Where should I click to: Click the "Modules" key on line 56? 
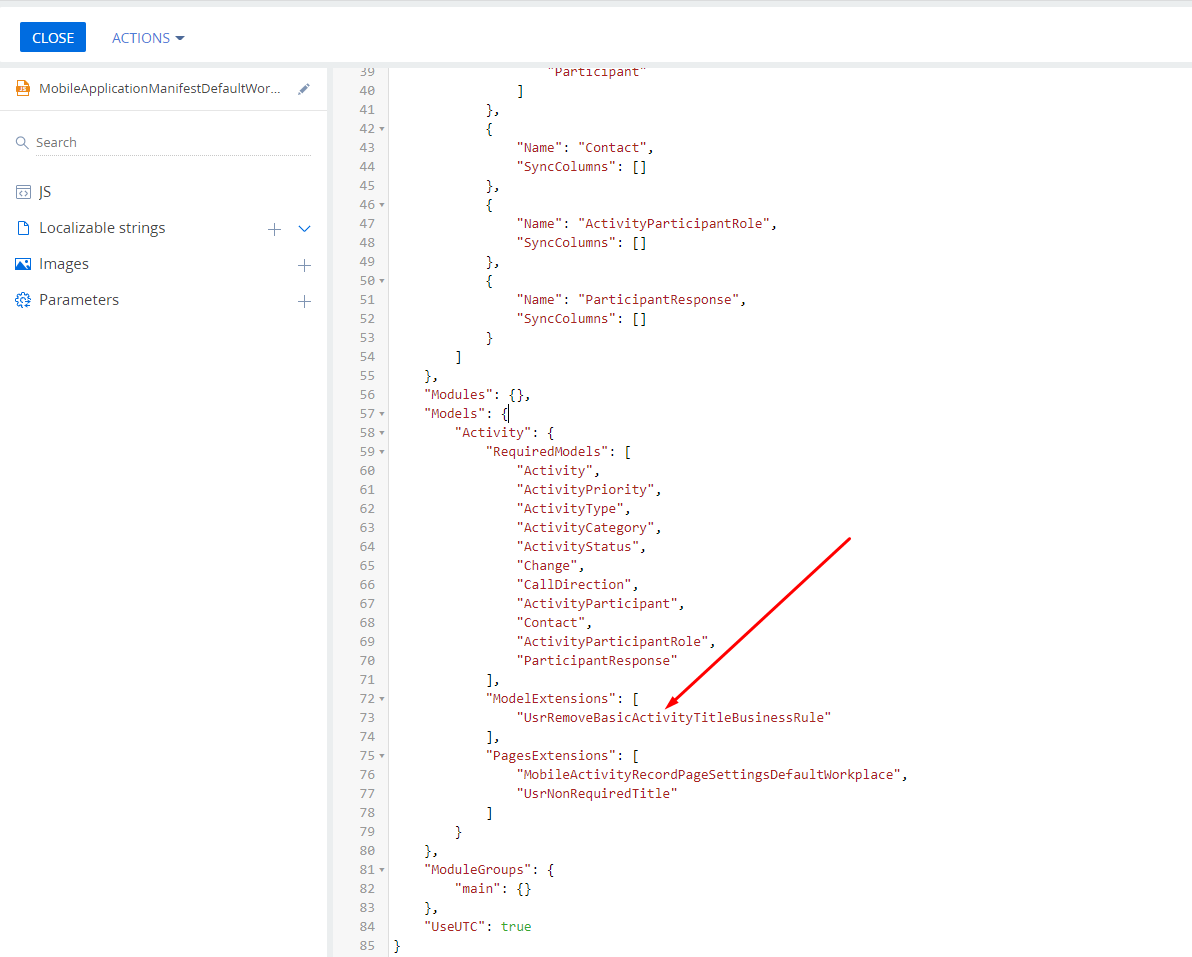[458, 395]
